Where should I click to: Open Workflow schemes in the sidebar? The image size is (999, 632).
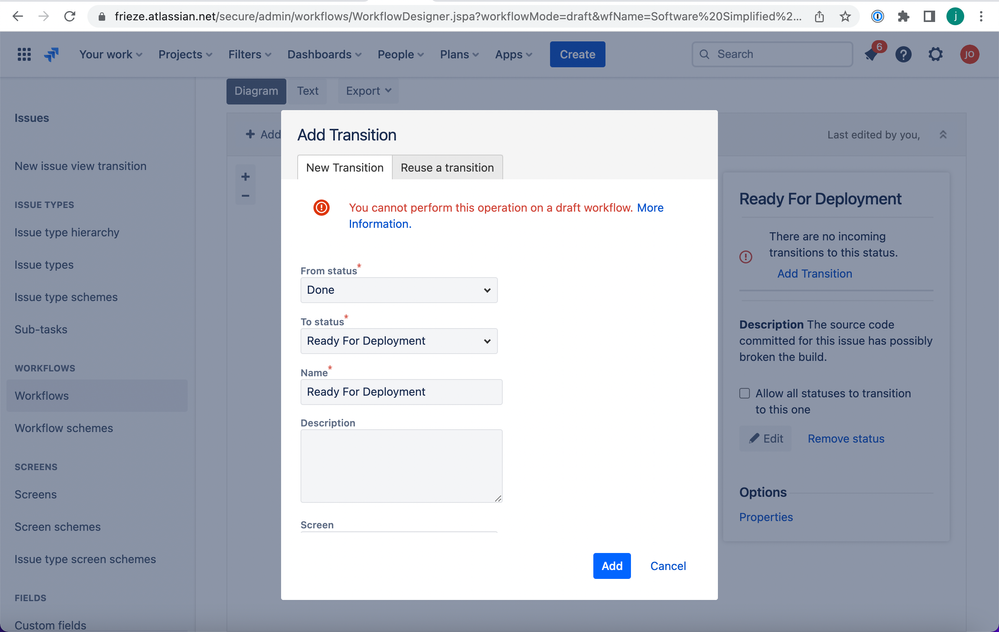[x=64, y=428]
